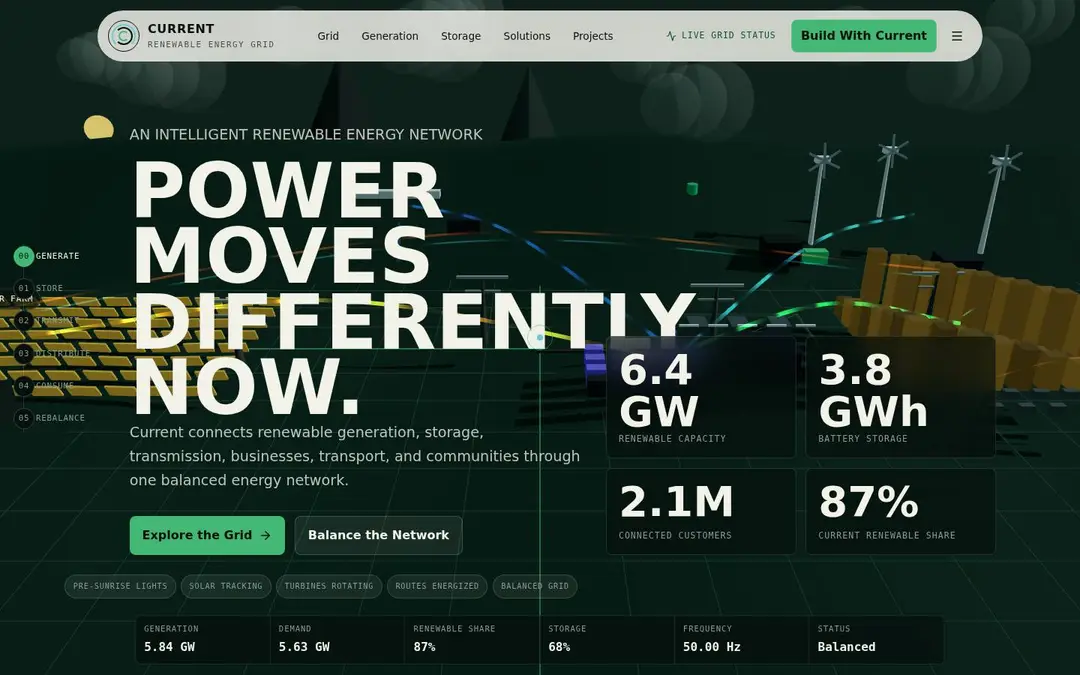Click the Generation 5.84 GW value

point(169,647)
